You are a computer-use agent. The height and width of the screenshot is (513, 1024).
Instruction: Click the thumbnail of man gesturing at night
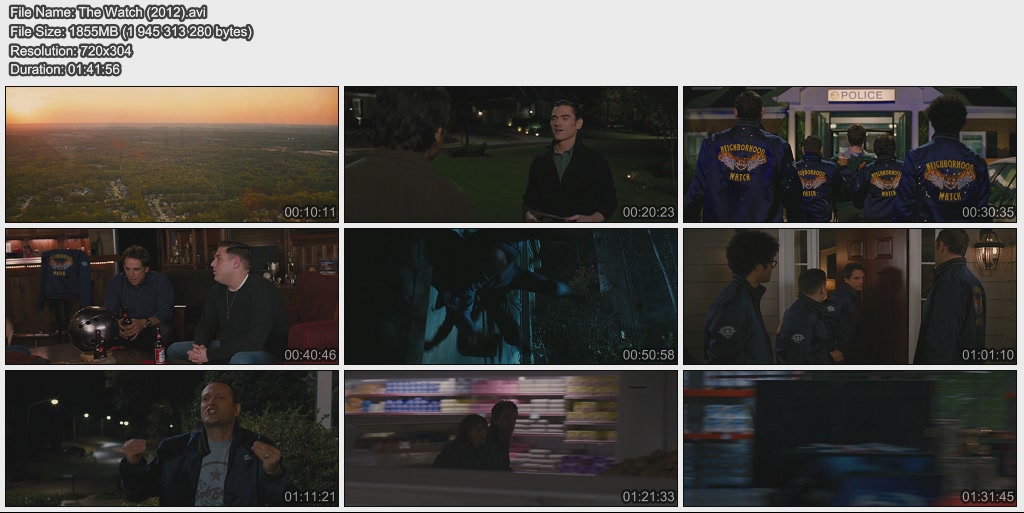(172, 438)
